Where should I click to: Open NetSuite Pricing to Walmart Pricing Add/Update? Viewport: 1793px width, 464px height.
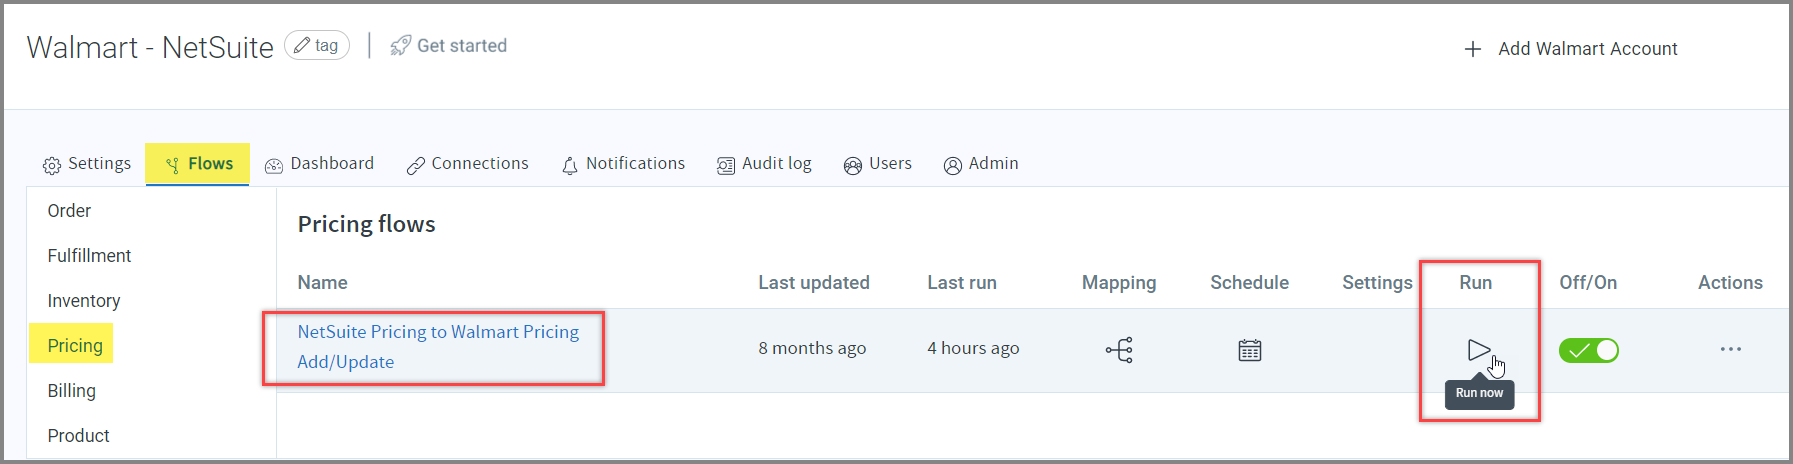click(438, 347)
